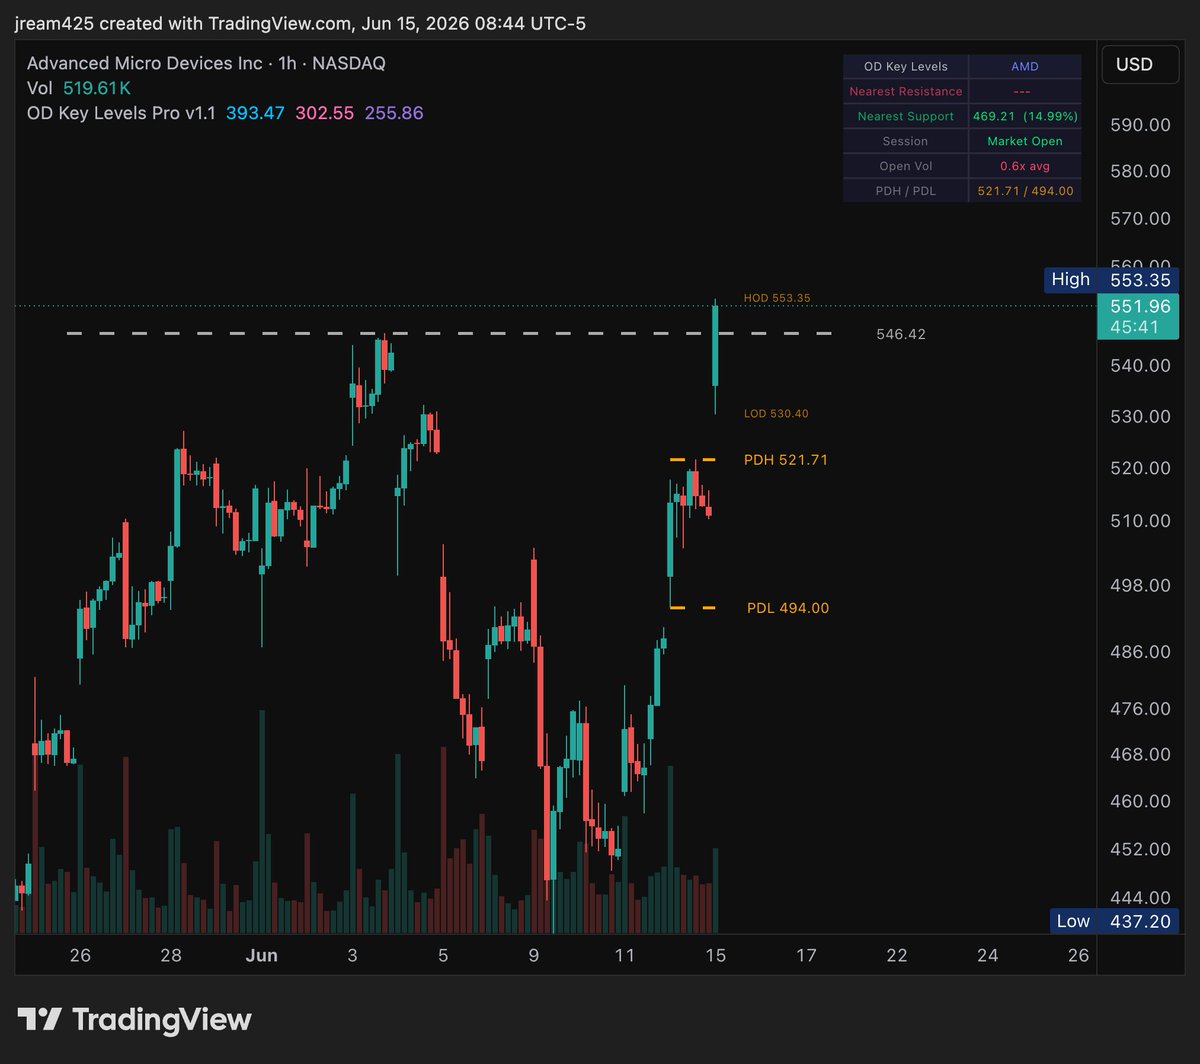This screenshot has height=1064, width=1200.
Task: Click the AMD ticker cell in table
Action: (x=1025, y=67)
